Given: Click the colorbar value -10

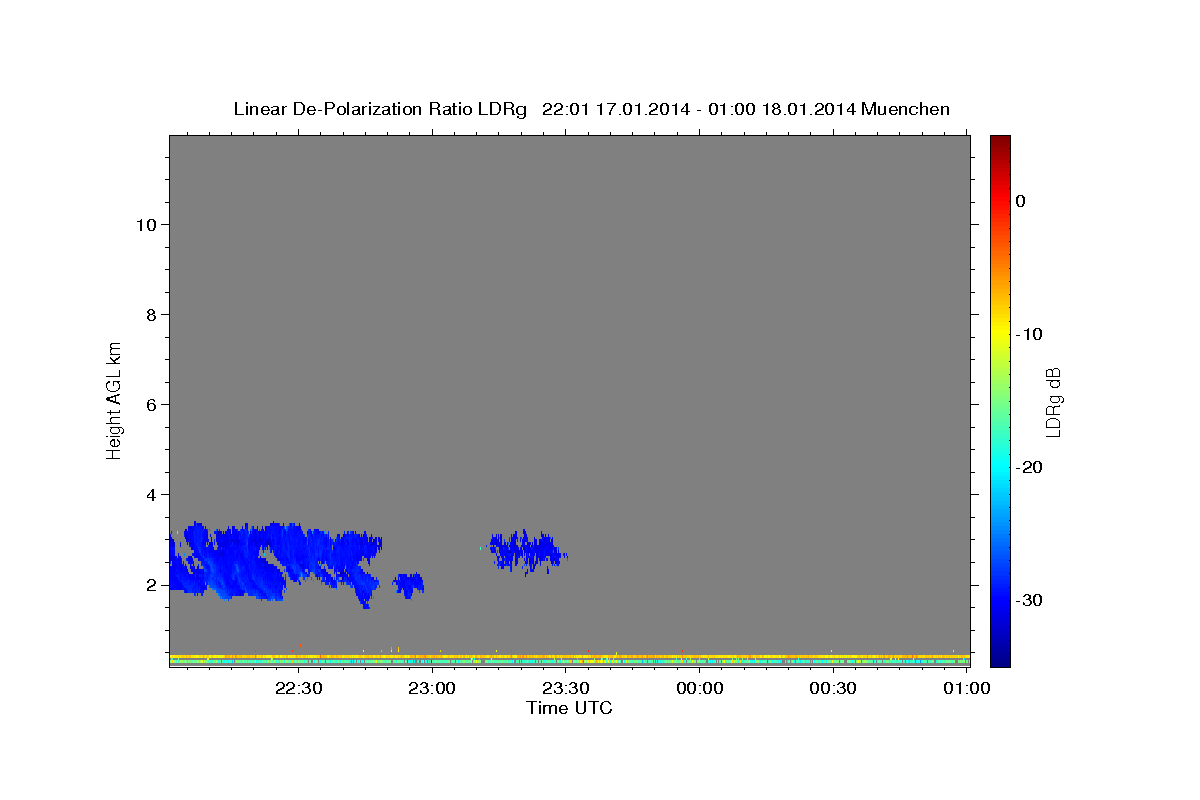Looking at the screenshot, I should (x=1029, y=334).
